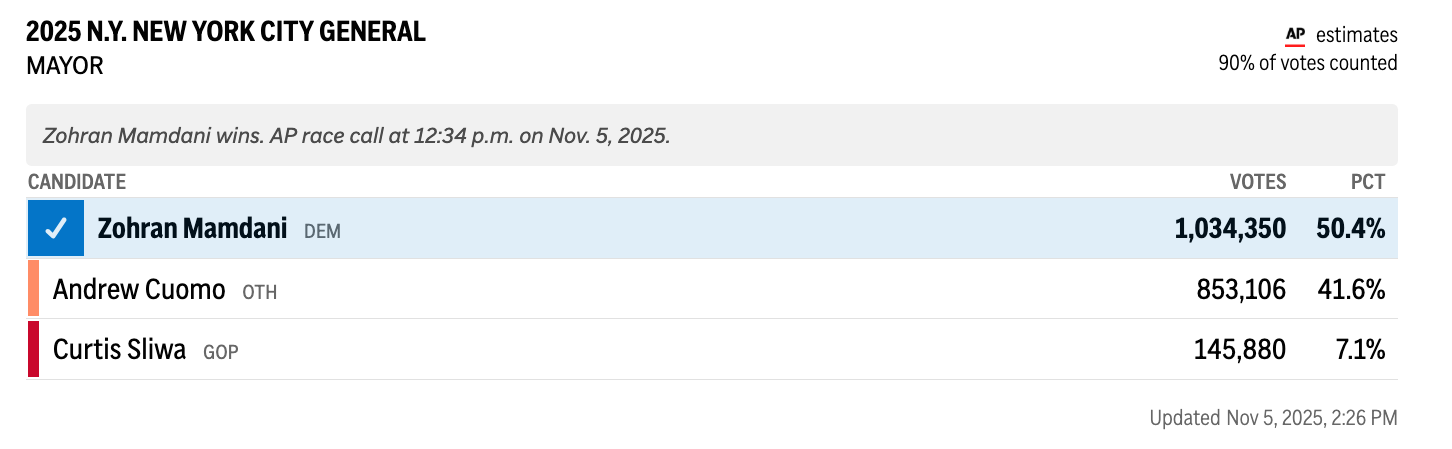Viewport: 1452px width, 449px height.
Task: Click the DEM party label
Action: tap(322, 231)
